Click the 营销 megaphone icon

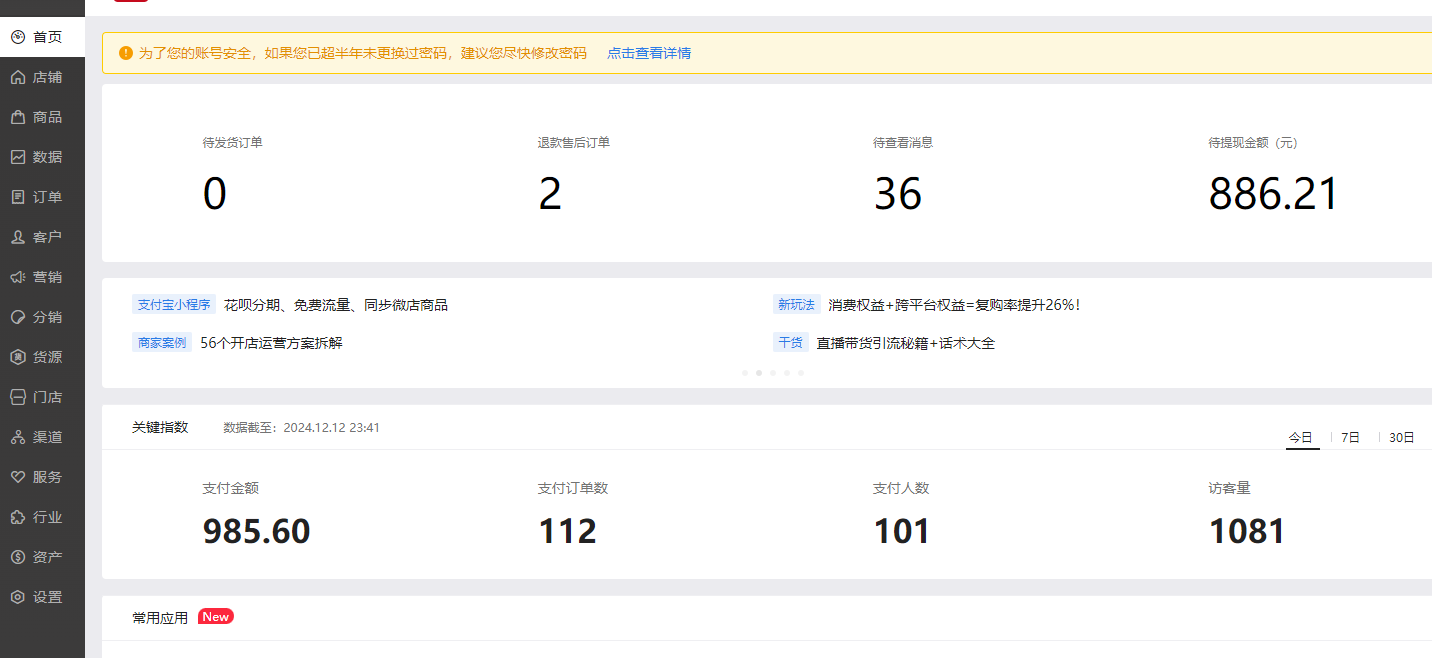point(17,277)
